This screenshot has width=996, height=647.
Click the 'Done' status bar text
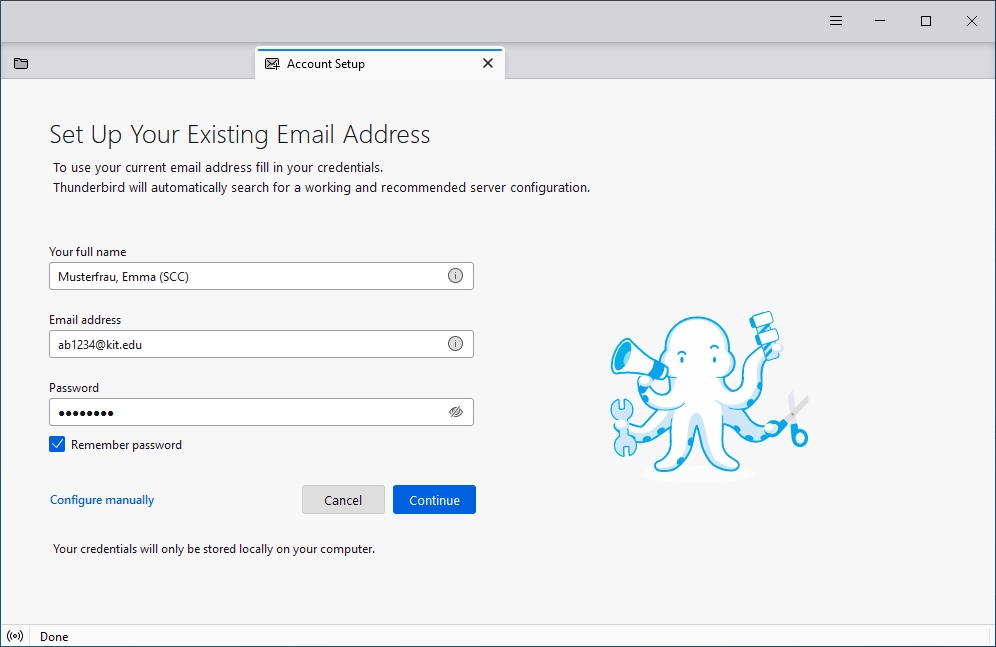[54, 637]
